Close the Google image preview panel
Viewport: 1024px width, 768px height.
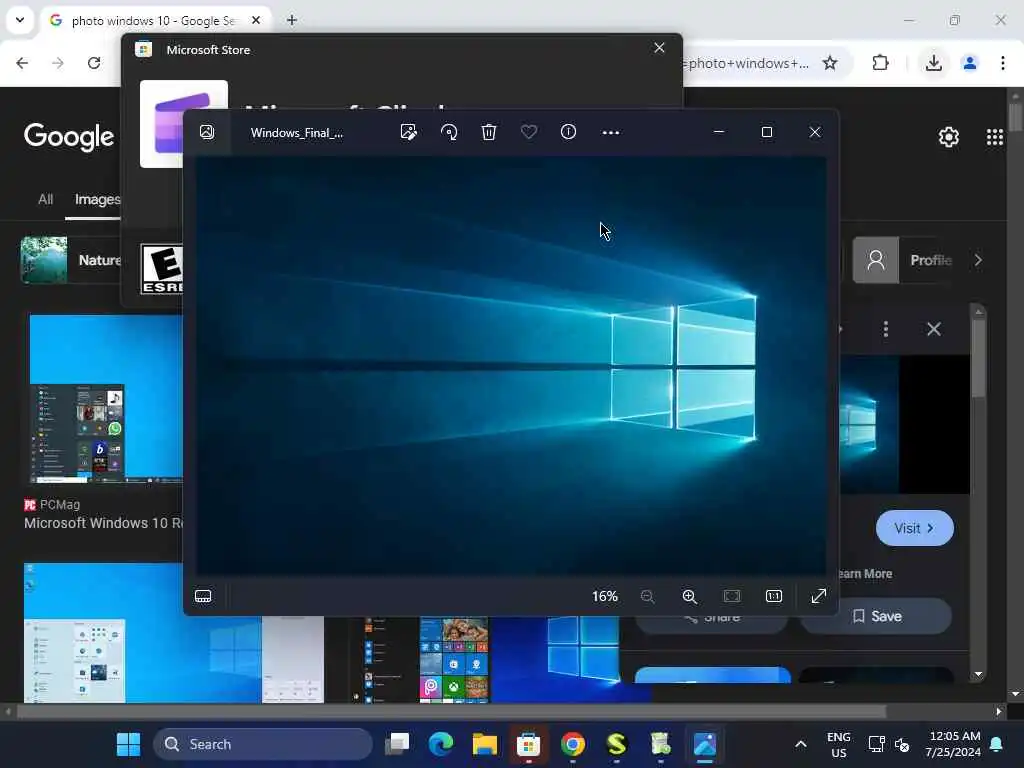point(934,329)
